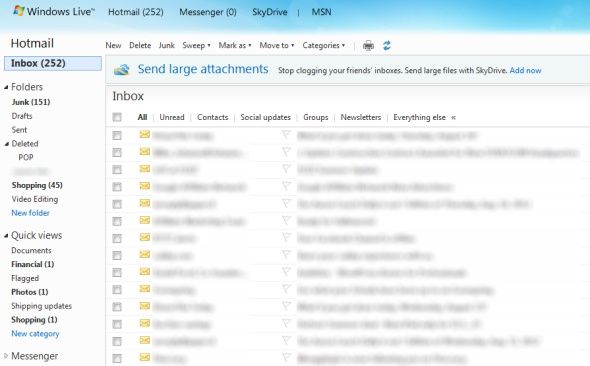This screenshot has width=590, height=366.
Task: Click Junk in the toolbar
Action: coord(167,46)
